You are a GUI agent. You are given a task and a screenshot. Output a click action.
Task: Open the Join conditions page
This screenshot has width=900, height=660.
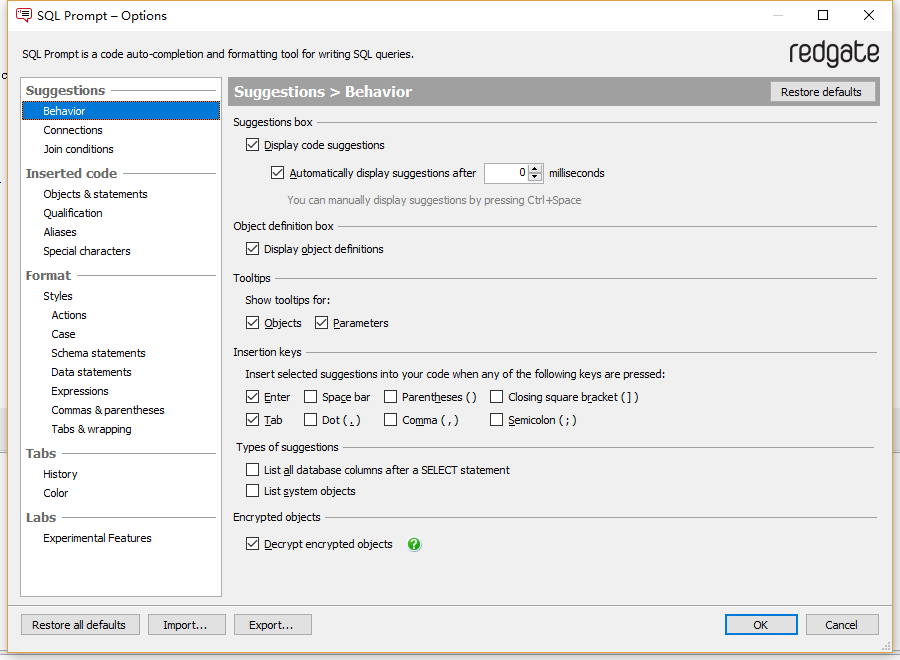tap(79, 149)
